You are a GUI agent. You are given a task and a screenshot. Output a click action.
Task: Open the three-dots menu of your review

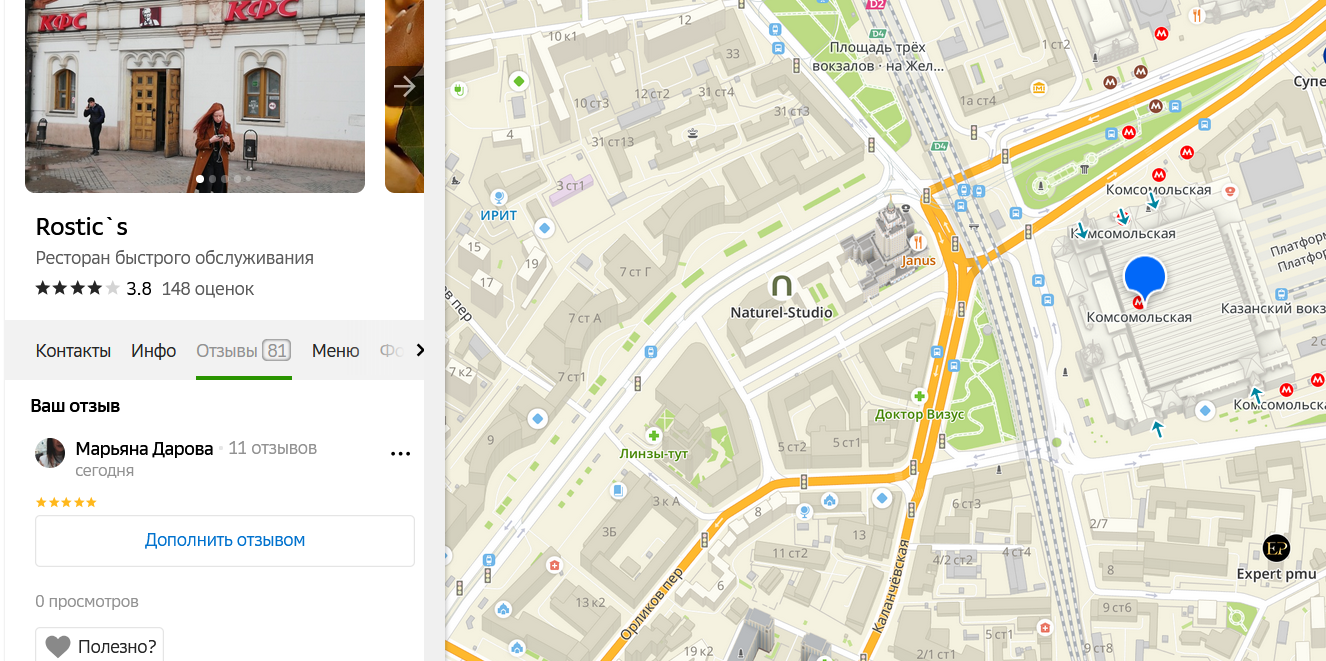pyautogui.click(x=400, y=453)
